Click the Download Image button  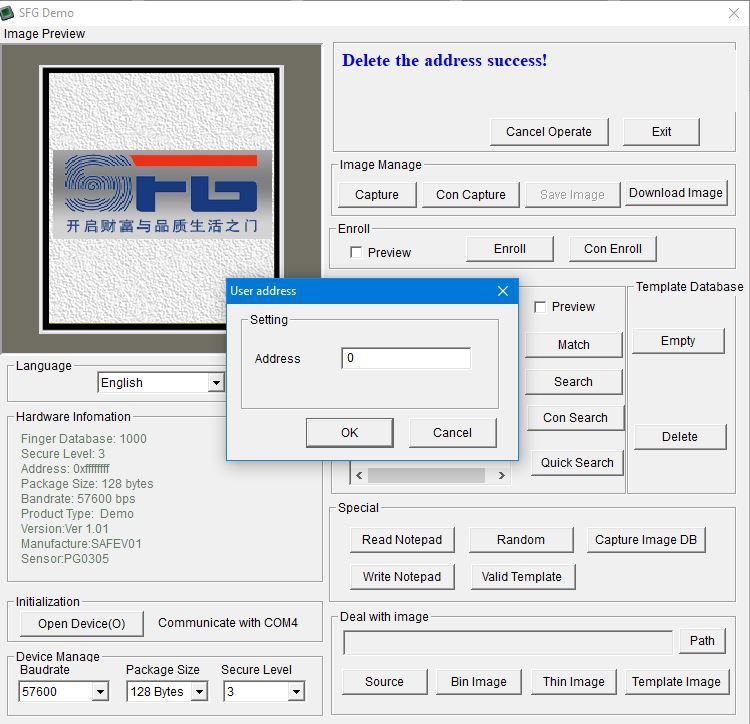[x=676, y=193]
